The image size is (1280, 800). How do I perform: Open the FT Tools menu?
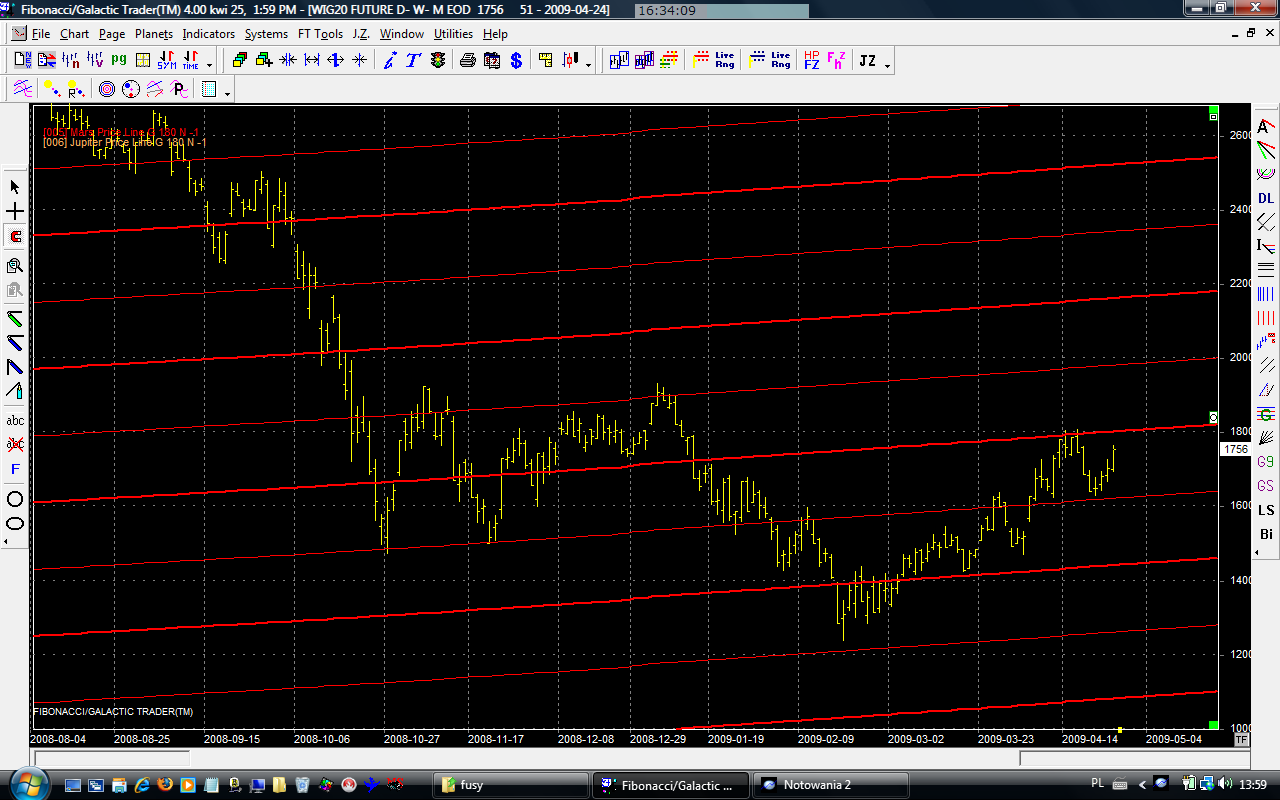point(320,34)
